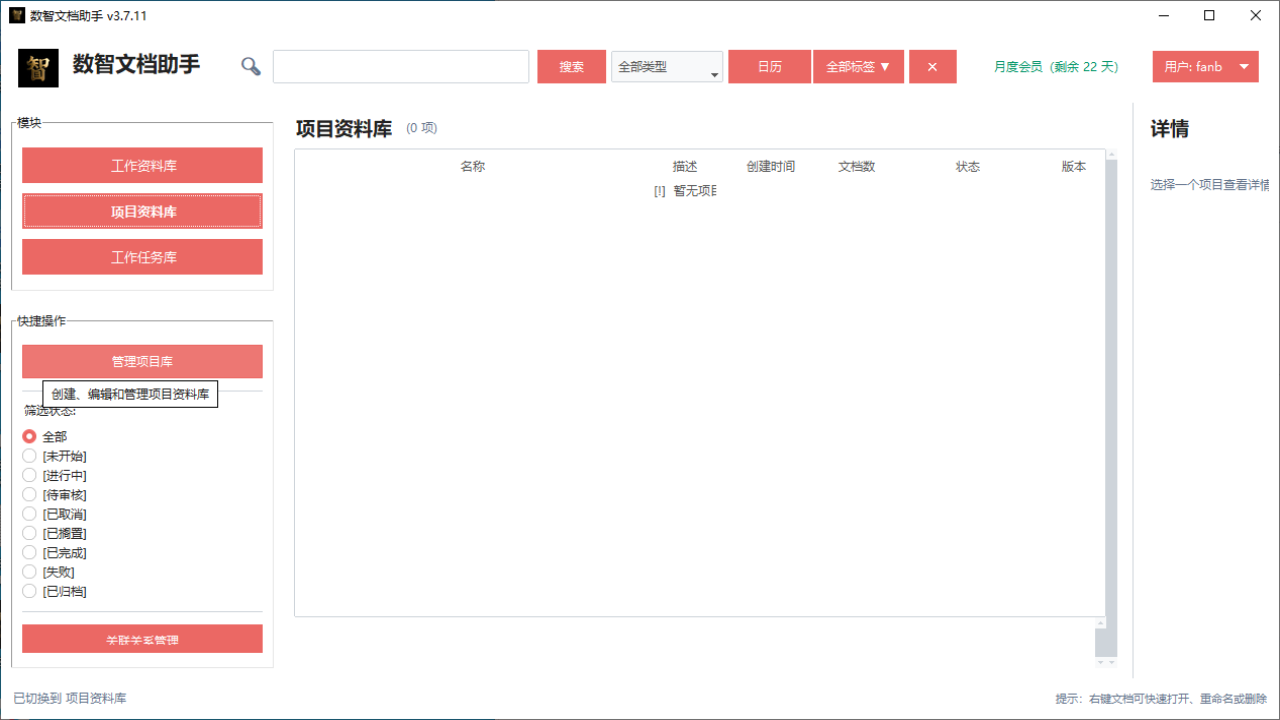Switch to 工作资料库 module
Screen dimensions: 1280x720
point(143,166)
